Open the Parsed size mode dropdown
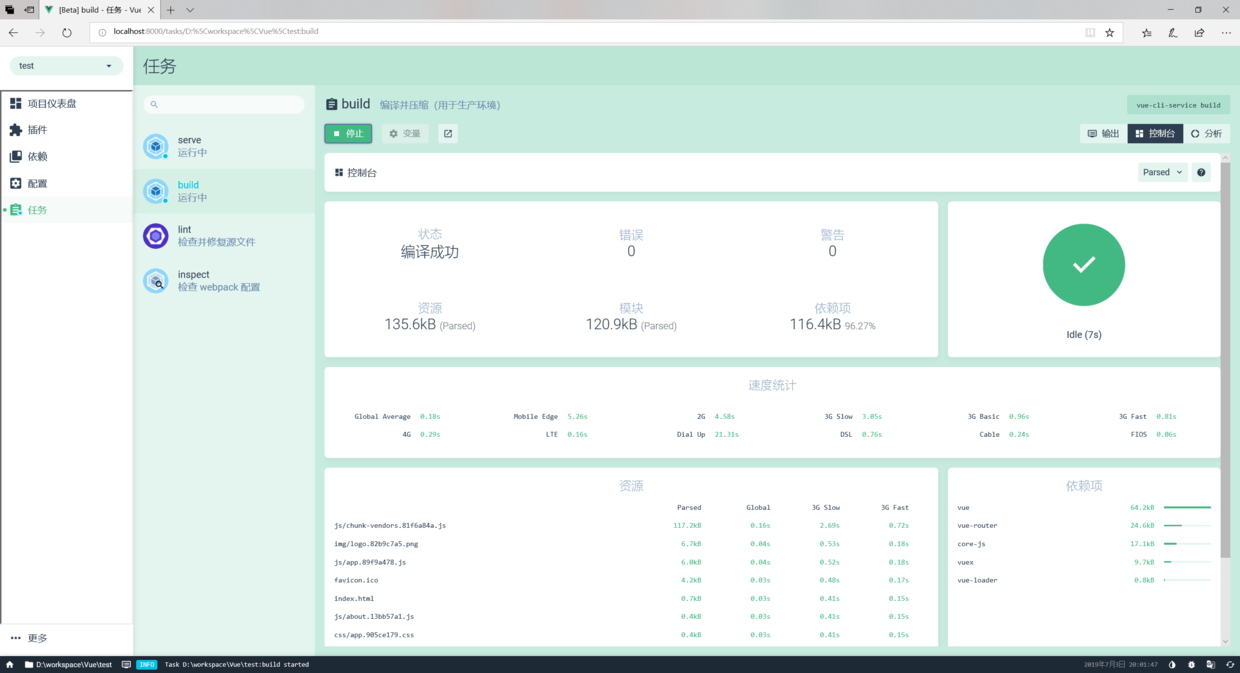Image resolution: width=1240 pixels, height=673 pixels. point(1162,172)
